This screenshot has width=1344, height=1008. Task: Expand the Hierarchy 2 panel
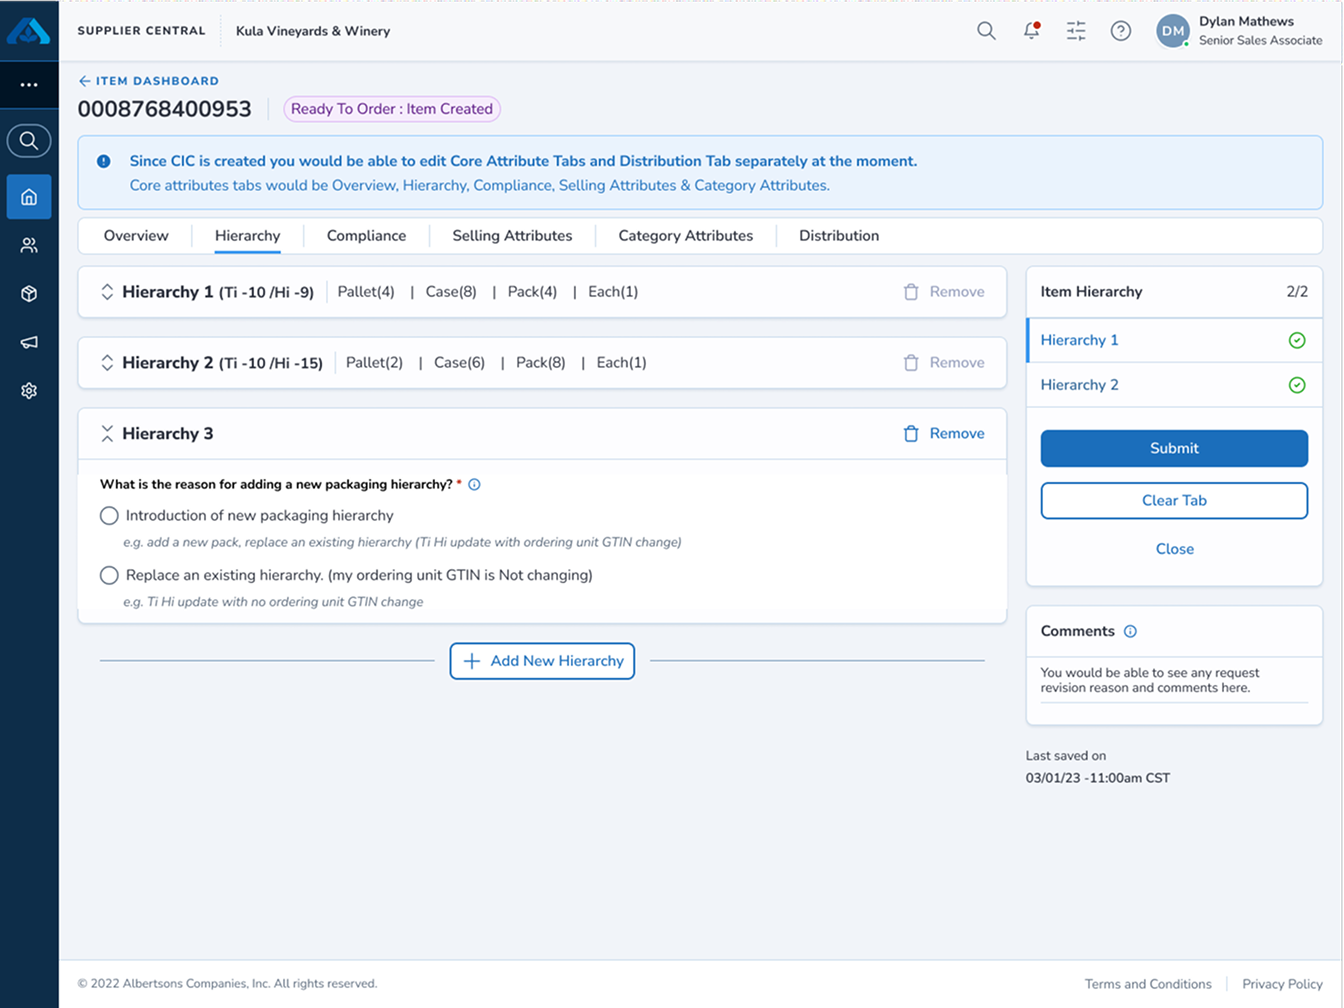tap(107, 362)
